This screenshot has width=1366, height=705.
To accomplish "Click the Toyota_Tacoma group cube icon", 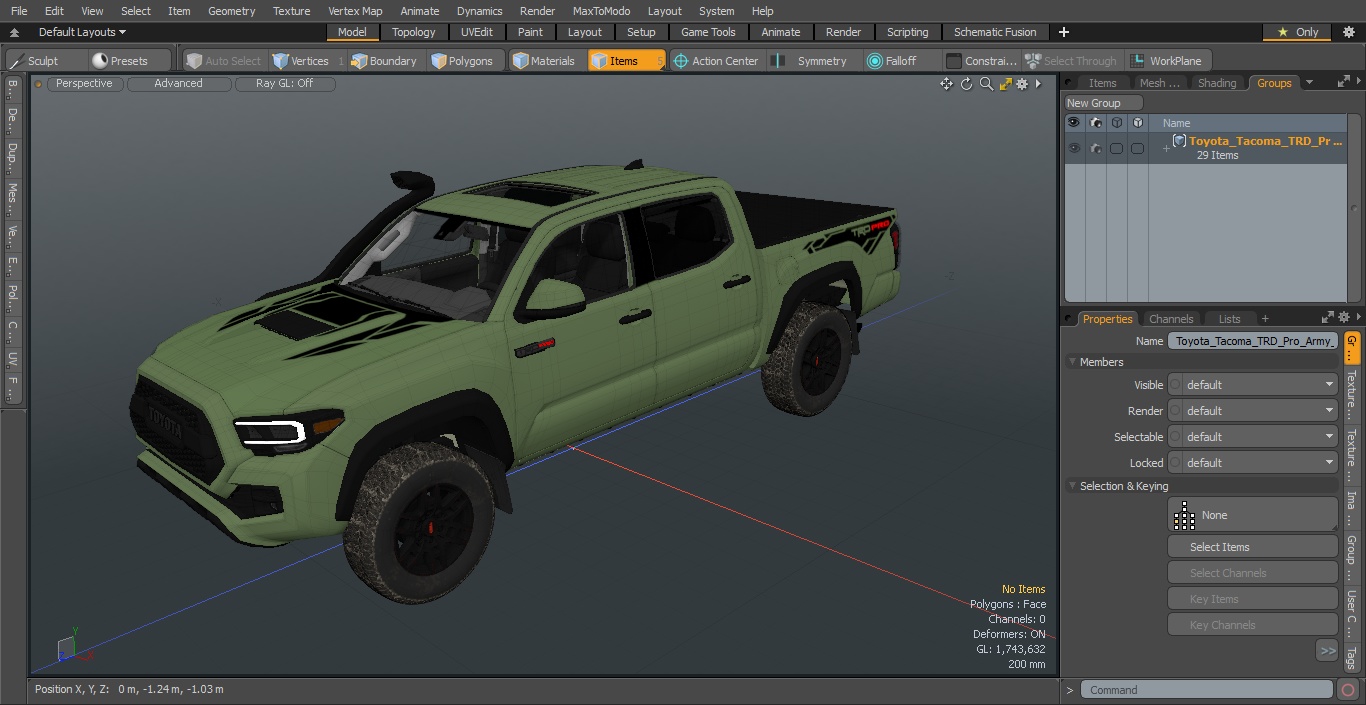I will tap(1180, 141).
